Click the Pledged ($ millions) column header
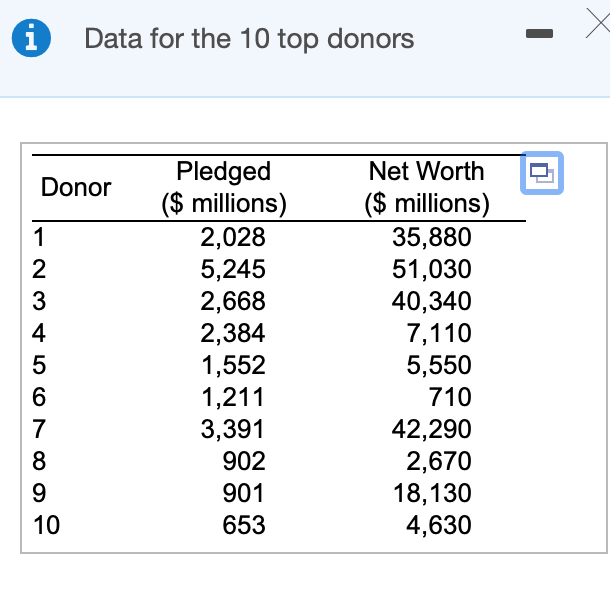This screenshot has height=590, width=610. pyautogui.click(x=224, y=187)
